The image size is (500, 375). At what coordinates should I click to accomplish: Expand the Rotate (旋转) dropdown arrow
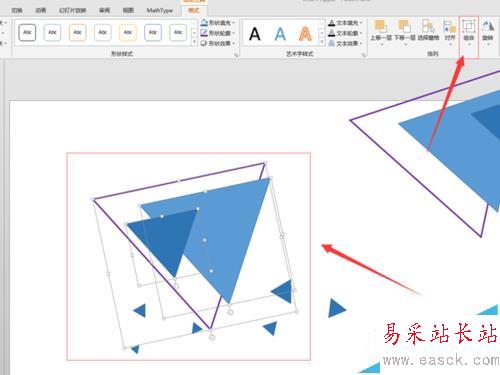pyautogui.click(x=488, y=44)
